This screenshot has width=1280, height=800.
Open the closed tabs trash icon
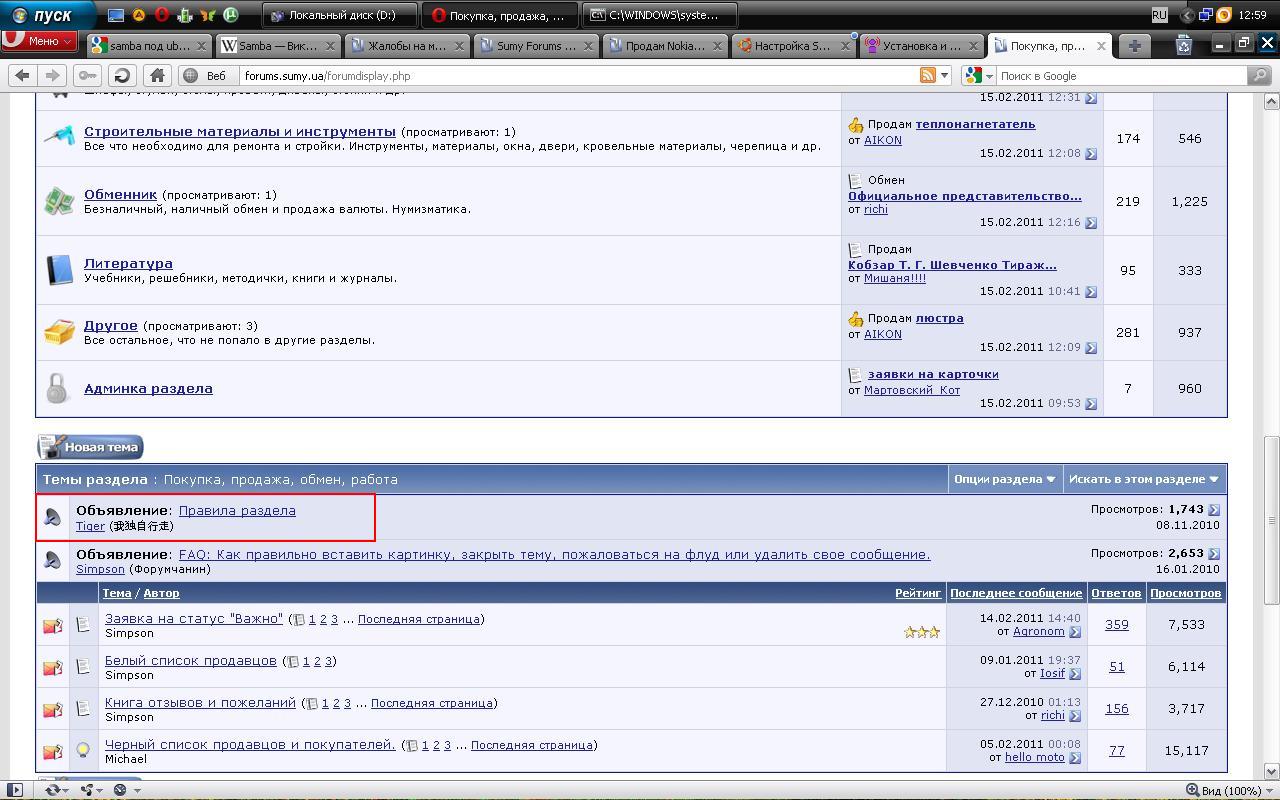pyautogui.click(x=1183, y=44)
